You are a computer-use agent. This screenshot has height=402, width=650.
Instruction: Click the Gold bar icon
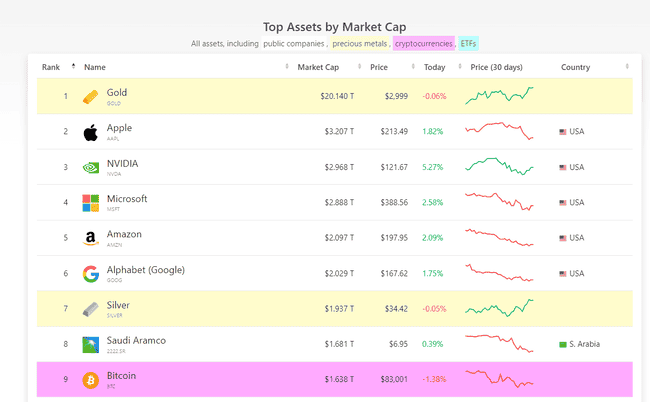click(91, 97)
